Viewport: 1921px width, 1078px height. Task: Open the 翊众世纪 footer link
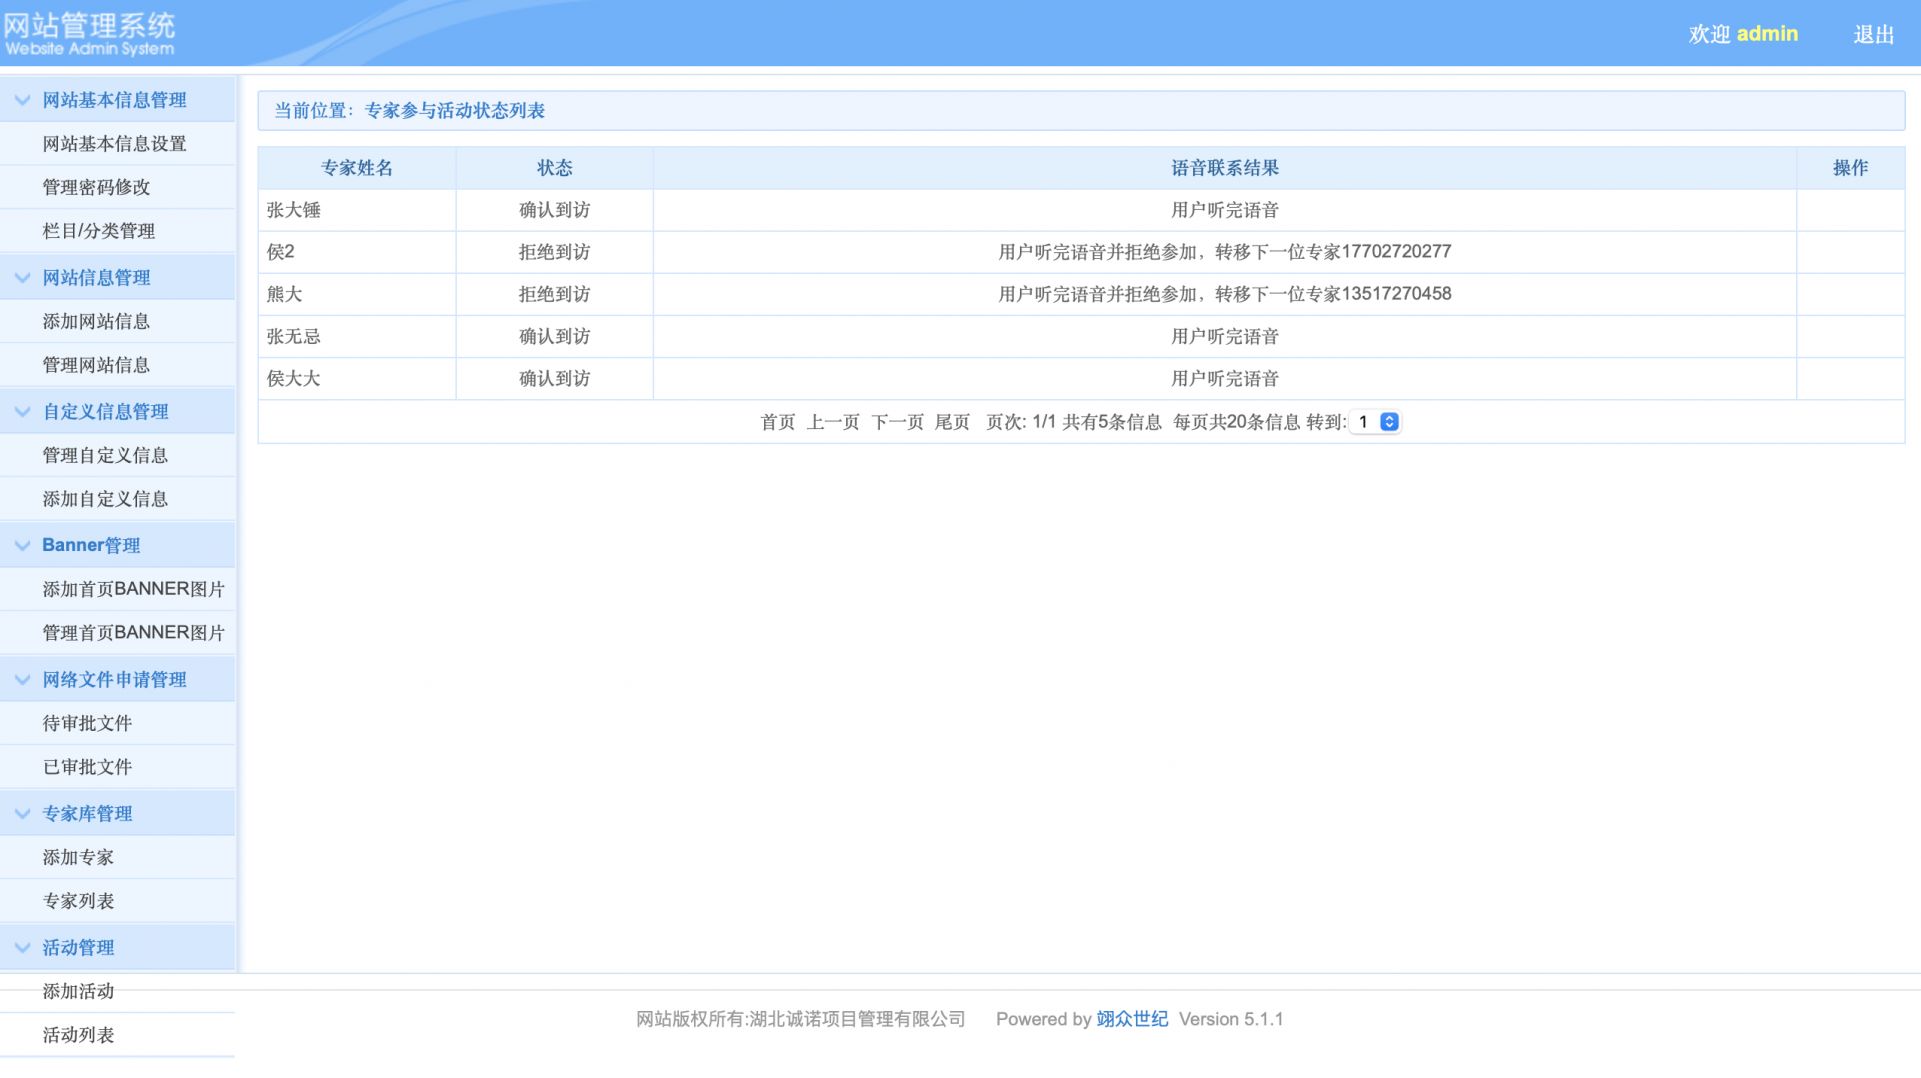click(x=1132, y=1019)
